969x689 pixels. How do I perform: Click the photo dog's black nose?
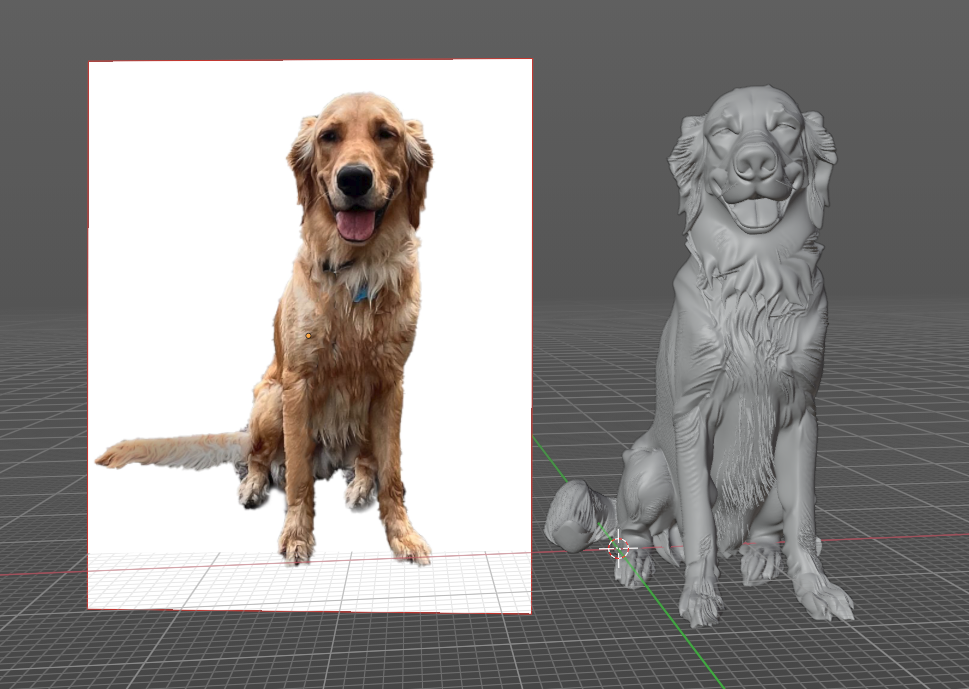[x=355, y=180]
